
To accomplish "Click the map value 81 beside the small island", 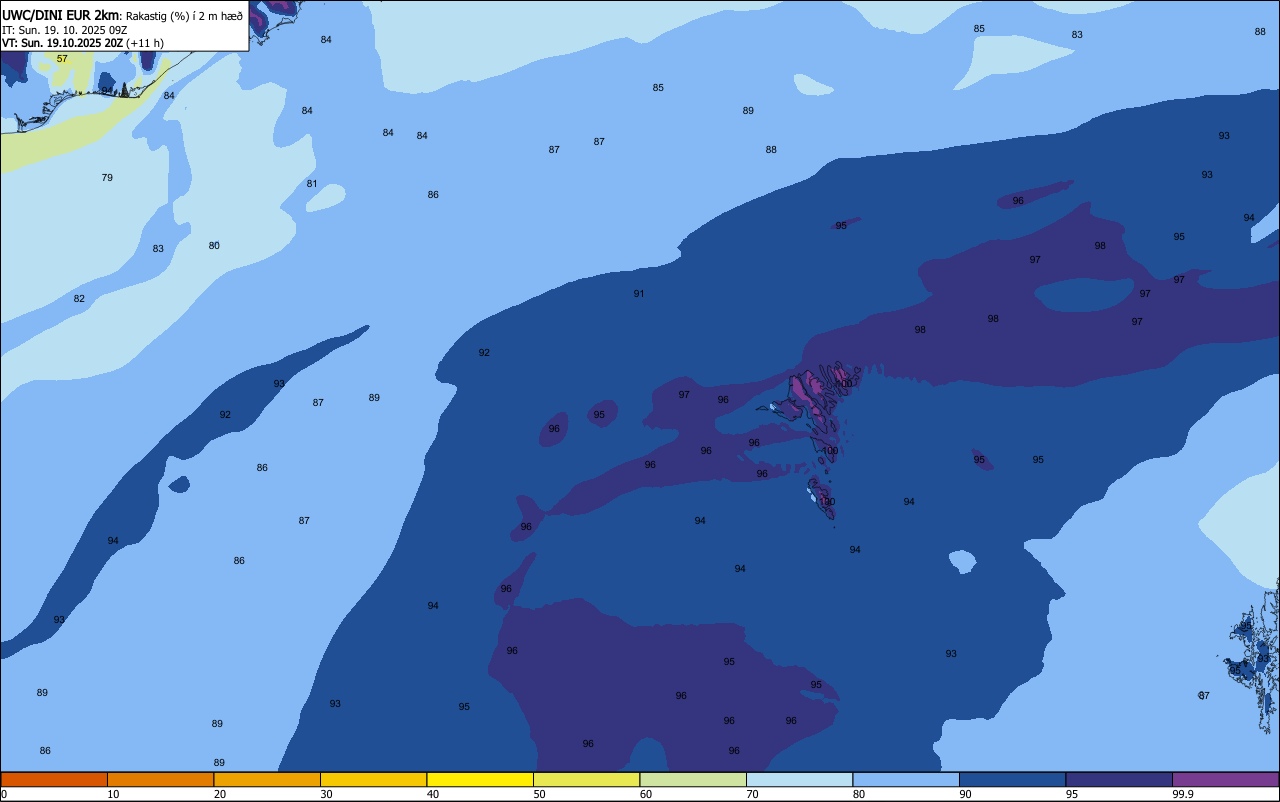I will pyautogui.click(x=312, y=184).
